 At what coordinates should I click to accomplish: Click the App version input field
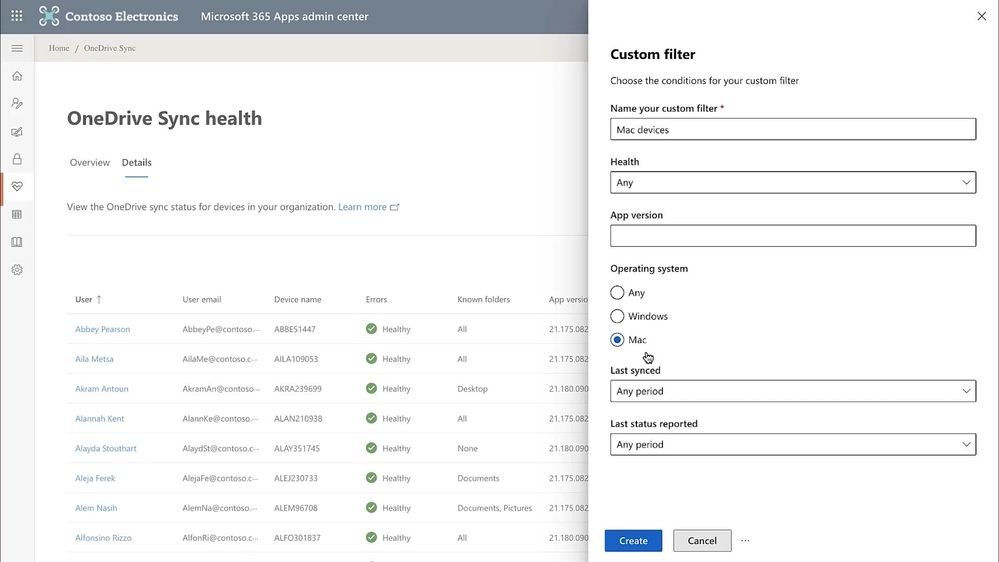pos(793,236)
